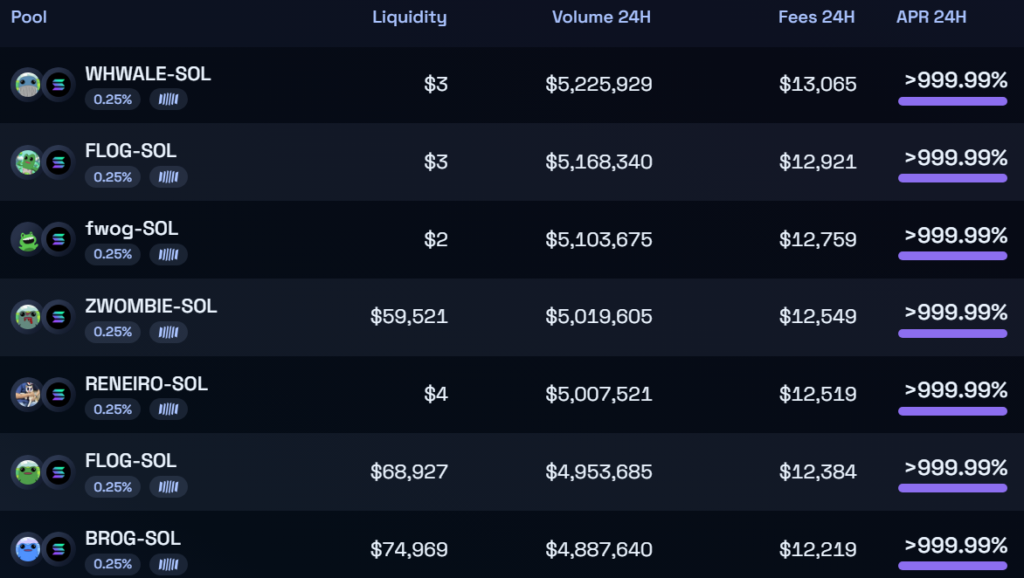Click the Pool column header
1024x578 pixels.
coord(29,17)
